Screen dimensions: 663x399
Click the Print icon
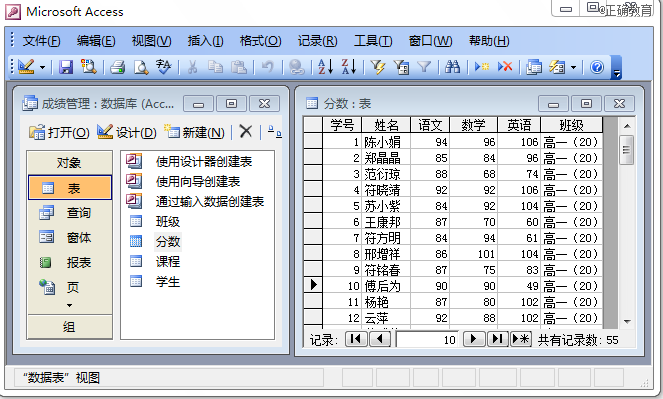click(118, 67)
